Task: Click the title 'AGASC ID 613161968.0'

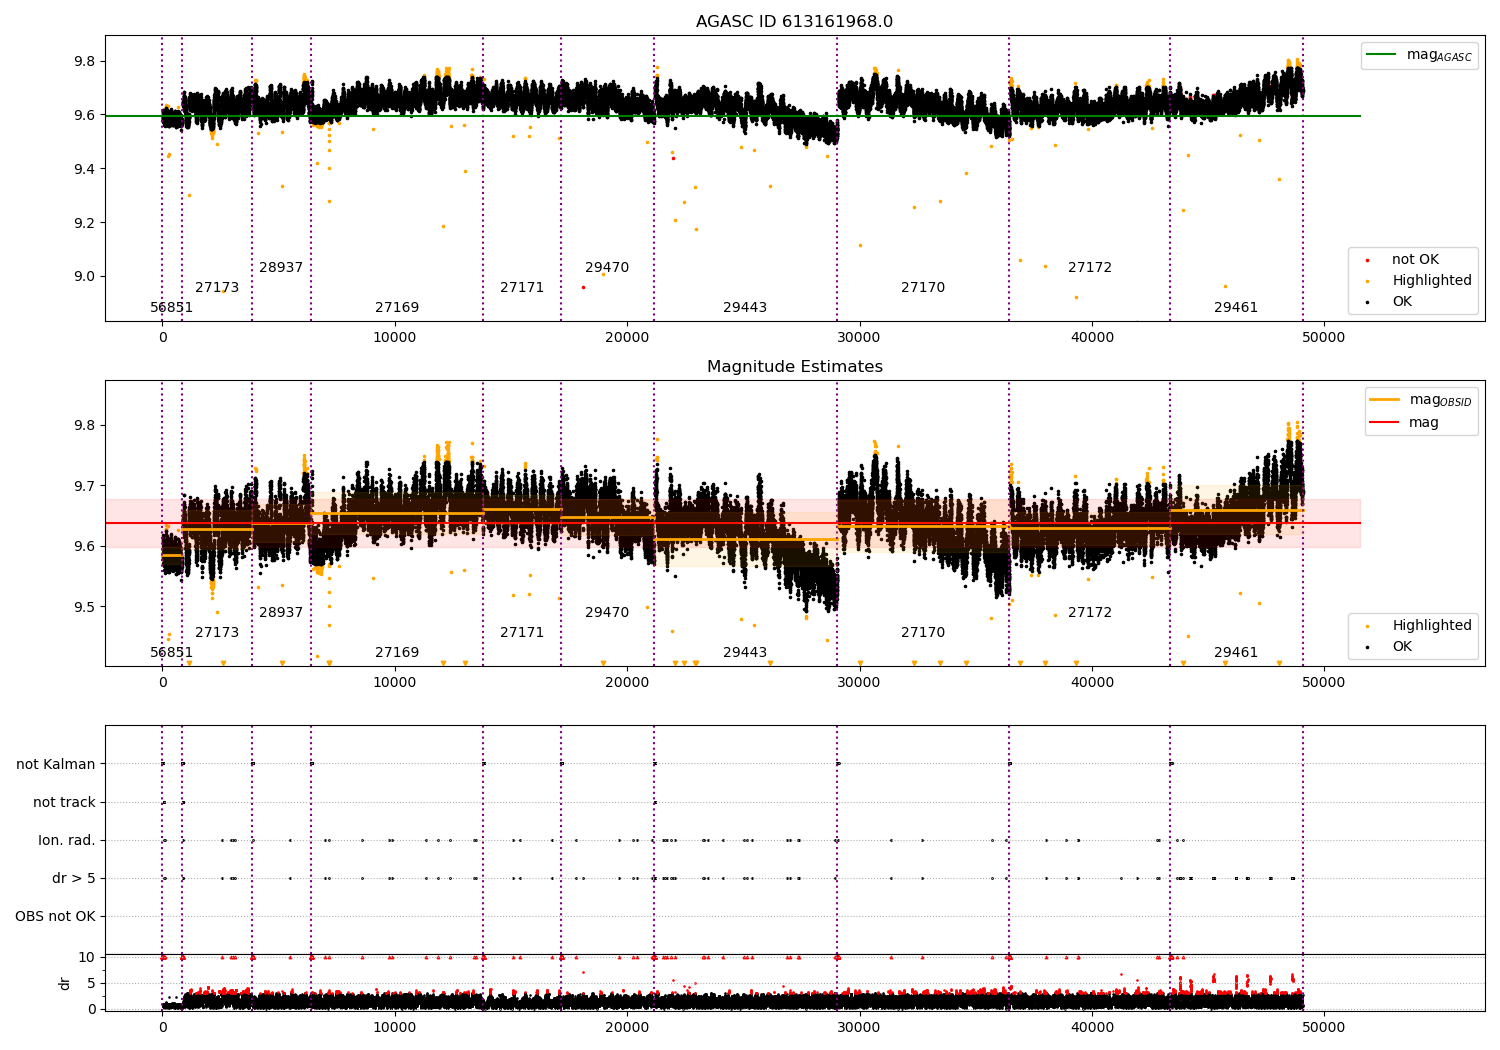Action: point(794,22)
